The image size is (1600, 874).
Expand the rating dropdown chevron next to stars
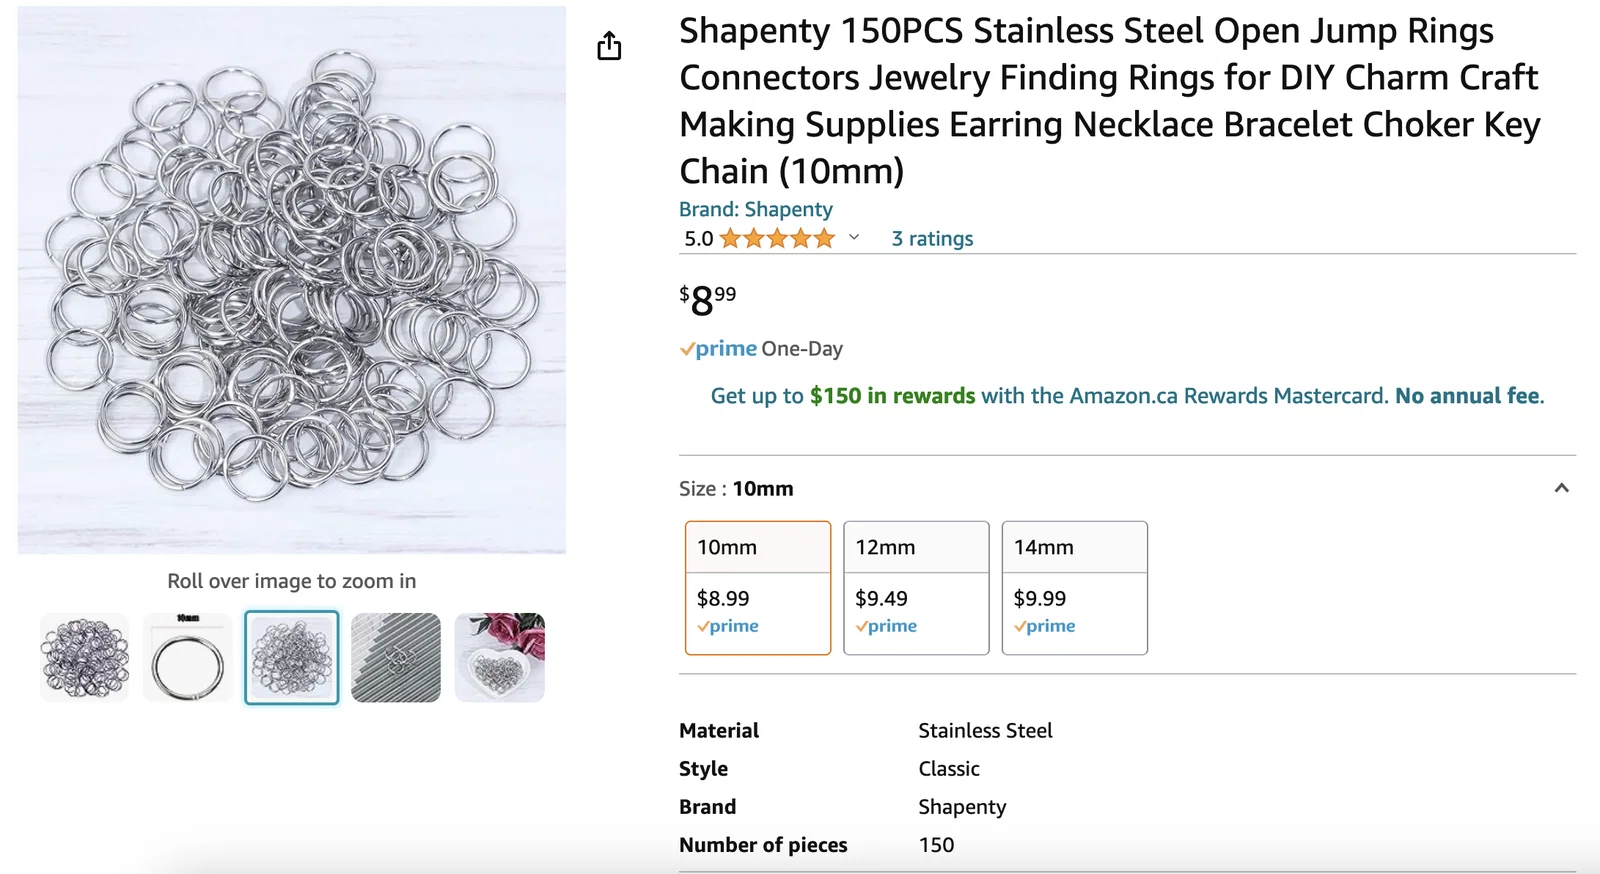pos(854,238)
